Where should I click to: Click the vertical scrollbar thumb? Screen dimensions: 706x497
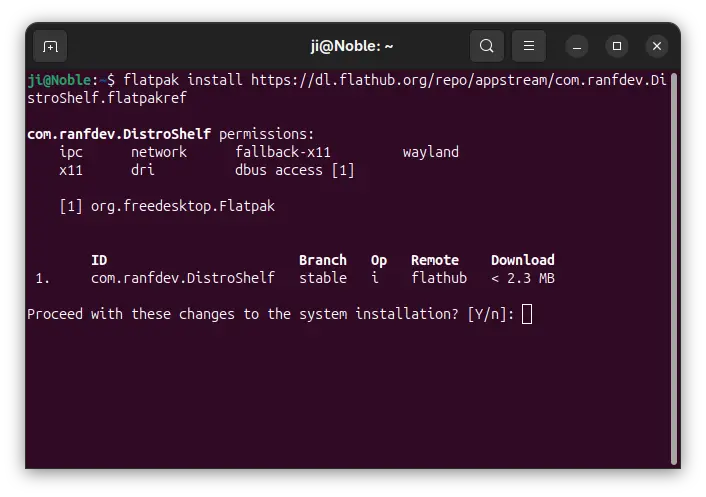click(674, 269)
